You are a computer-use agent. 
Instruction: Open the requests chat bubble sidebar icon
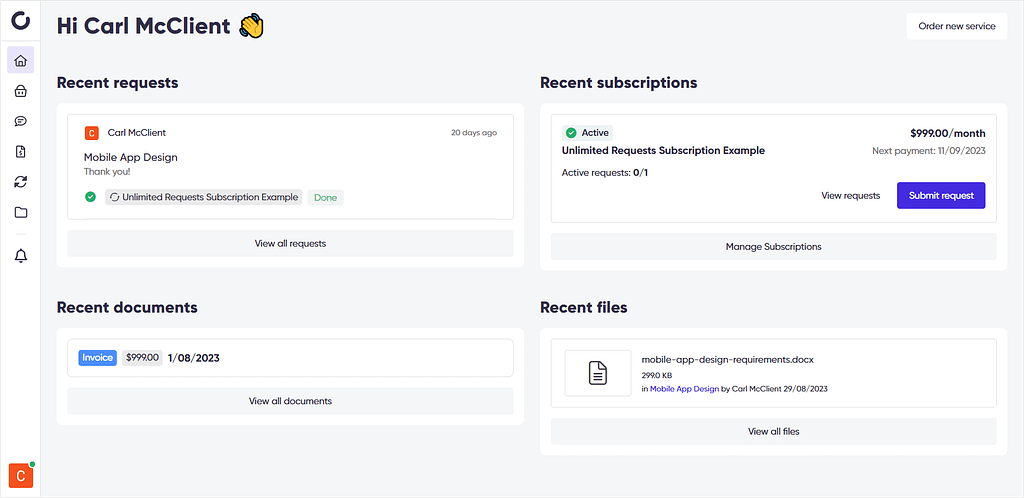click(21, 121)
